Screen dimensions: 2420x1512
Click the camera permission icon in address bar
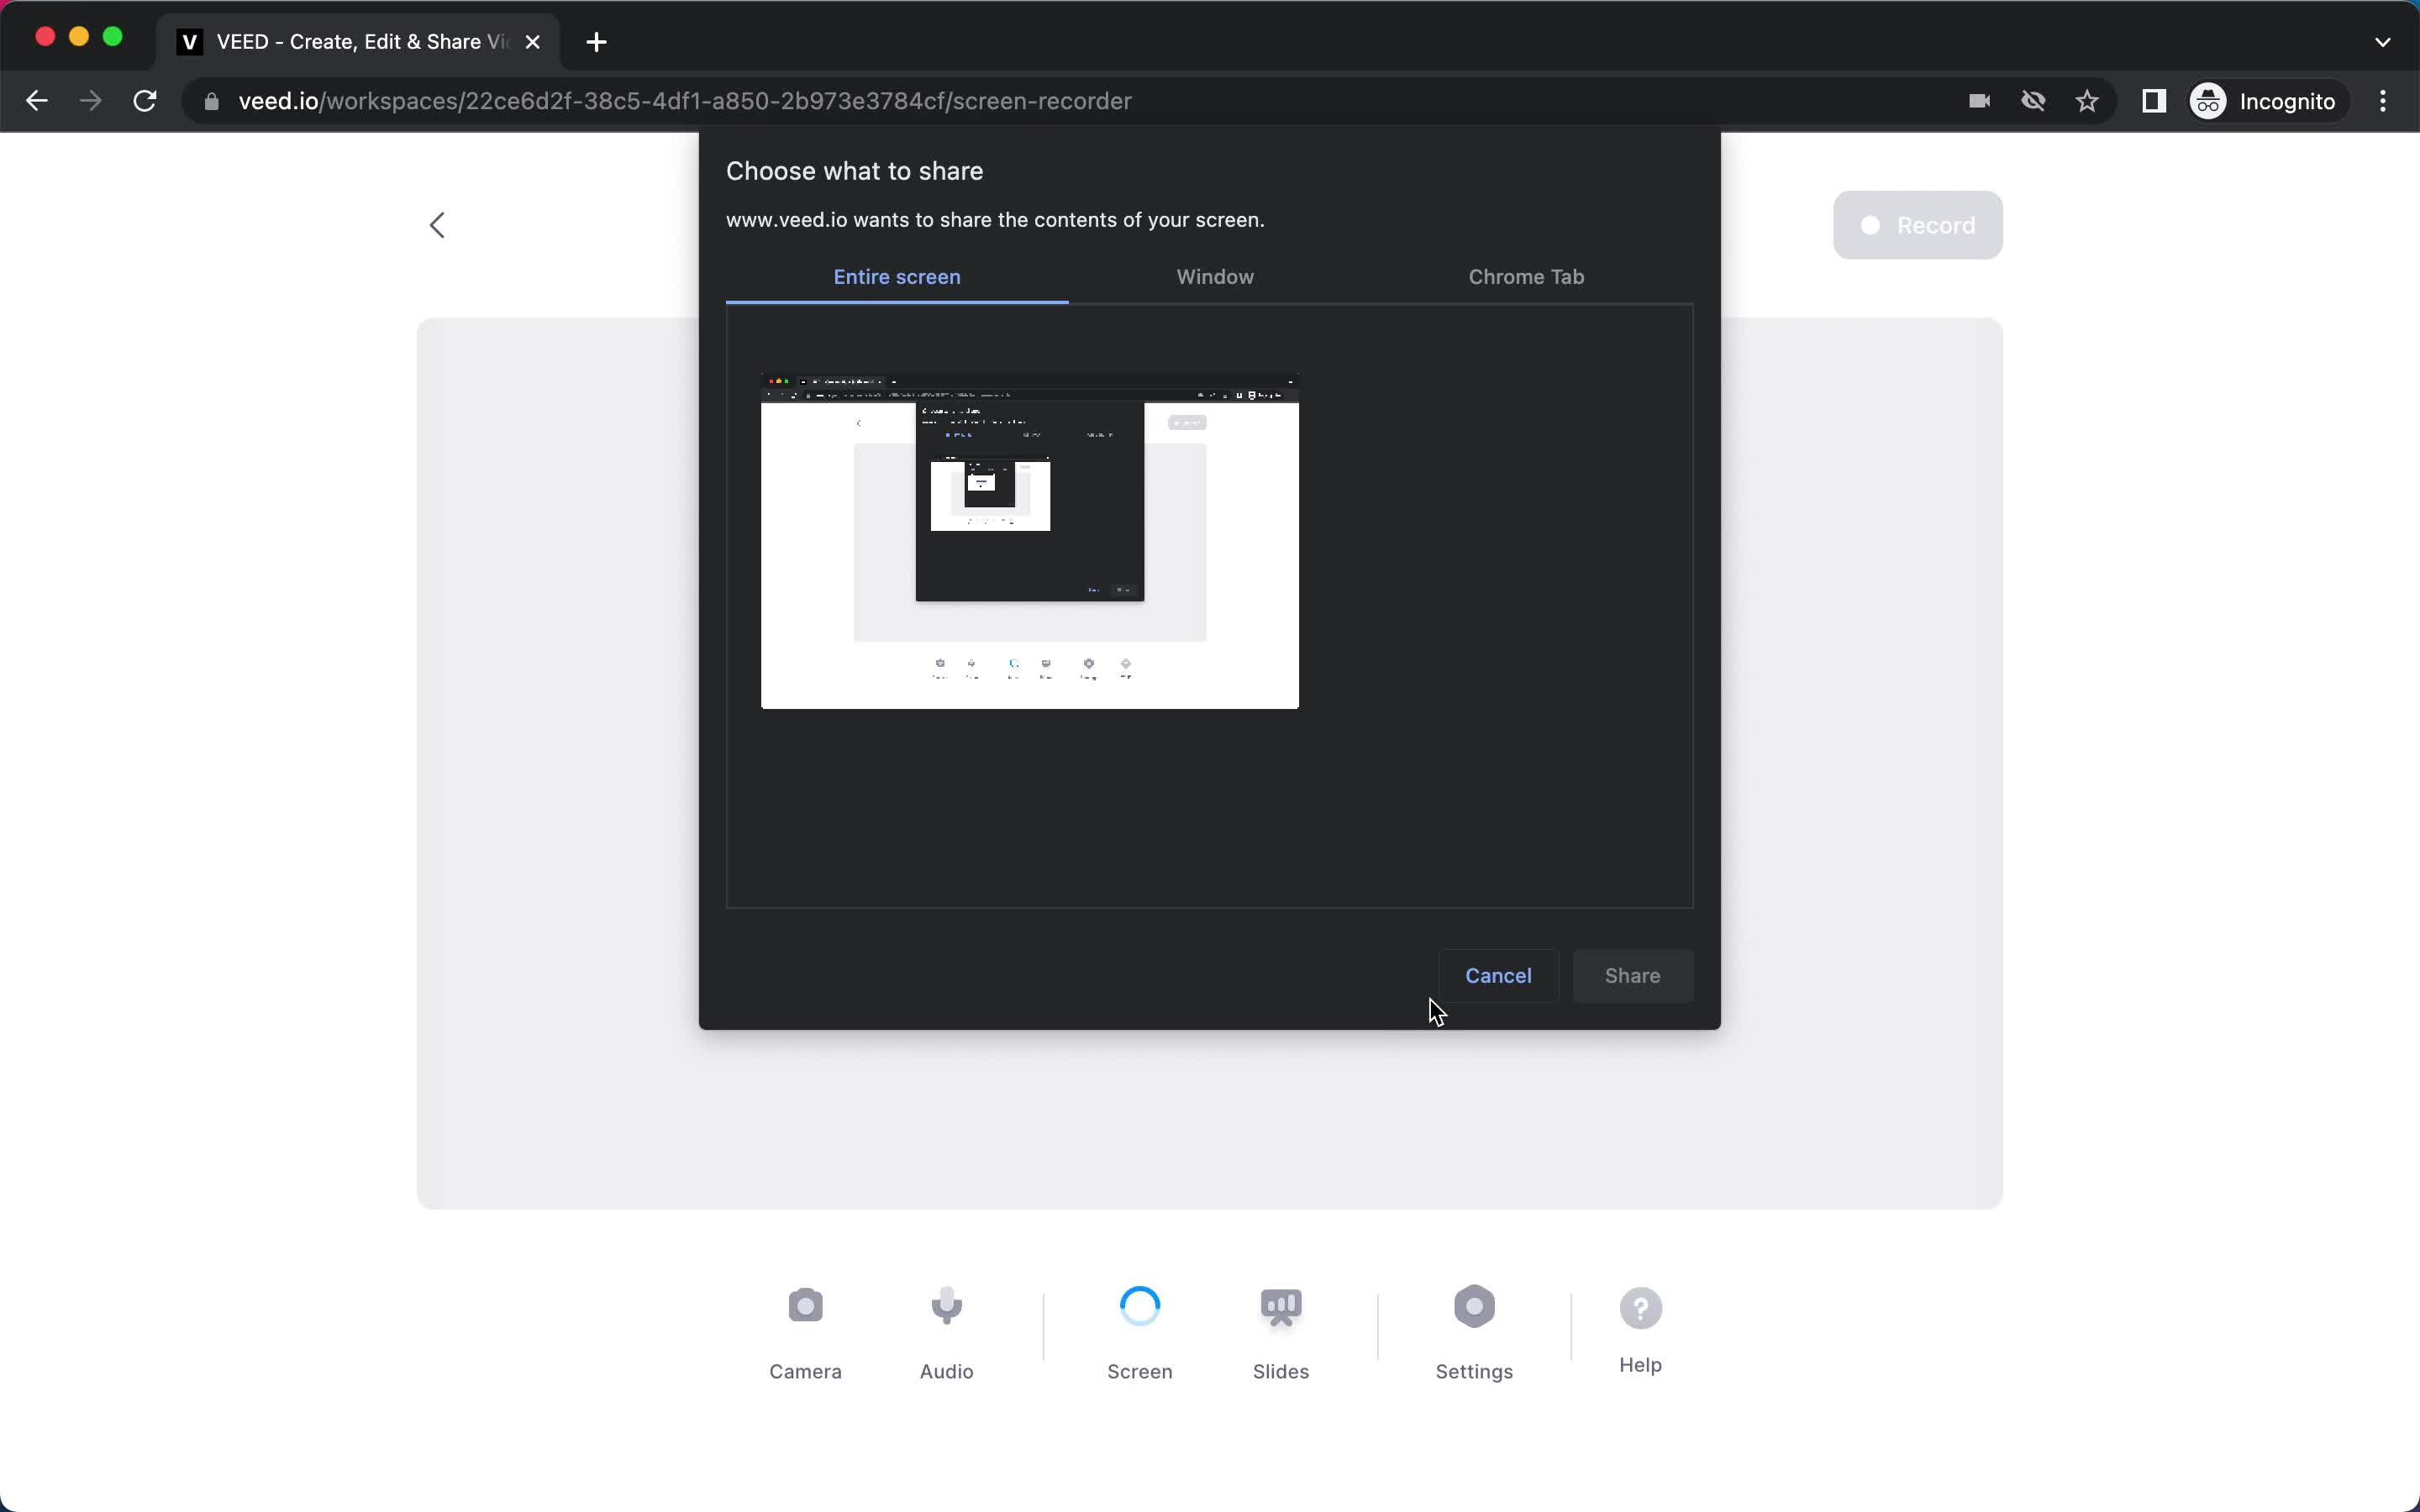(1979, 101)
